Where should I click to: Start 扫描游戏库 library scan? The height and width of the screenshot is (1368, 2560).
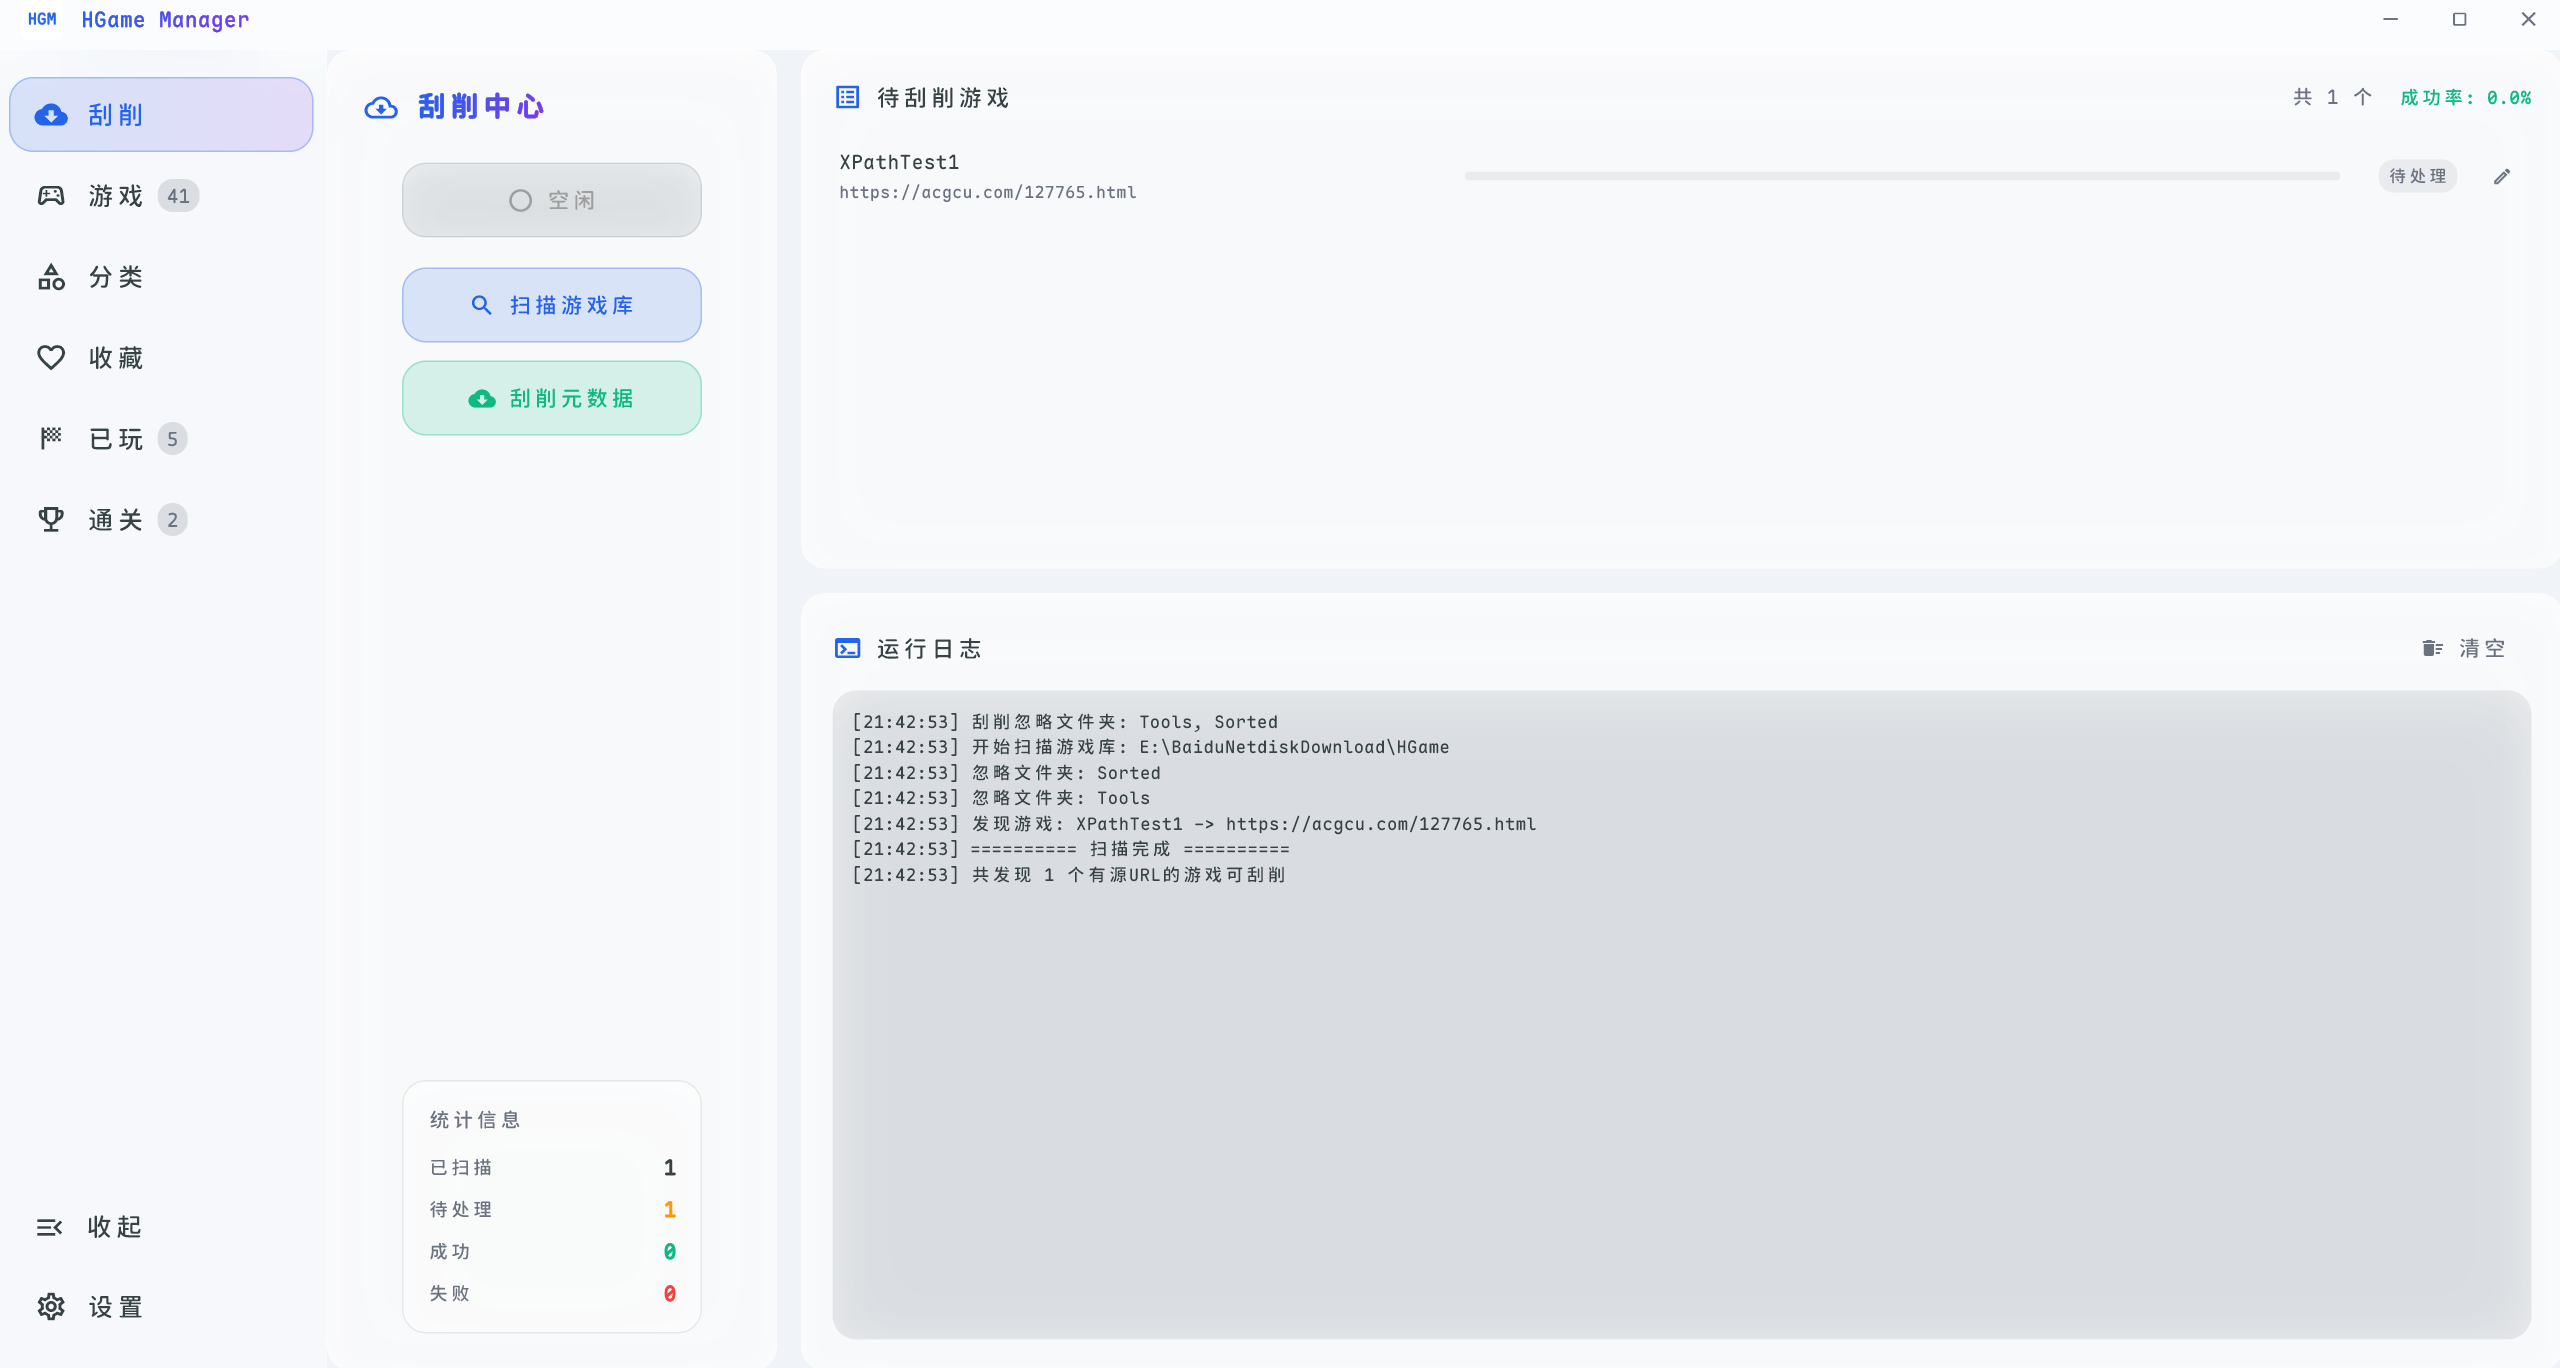pyautogui.click(x=552, y=305)
